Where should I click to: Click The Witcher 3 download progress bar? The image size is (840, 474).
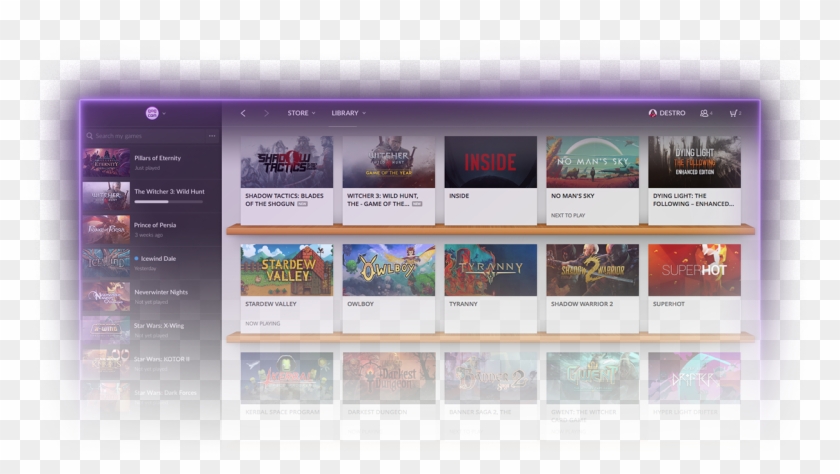click(x=168, y=201)
